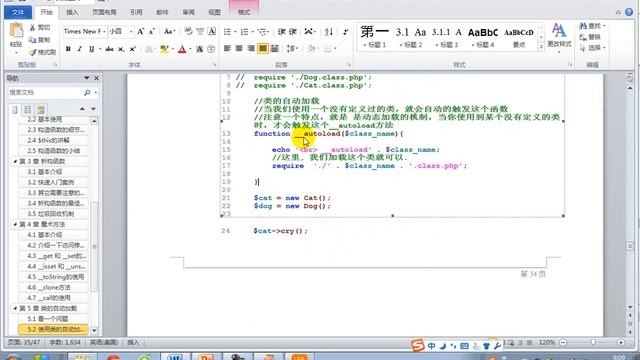Click the Clear Formatting icon
This screenshot has height=360, width=640.
[x=188, y=31]
